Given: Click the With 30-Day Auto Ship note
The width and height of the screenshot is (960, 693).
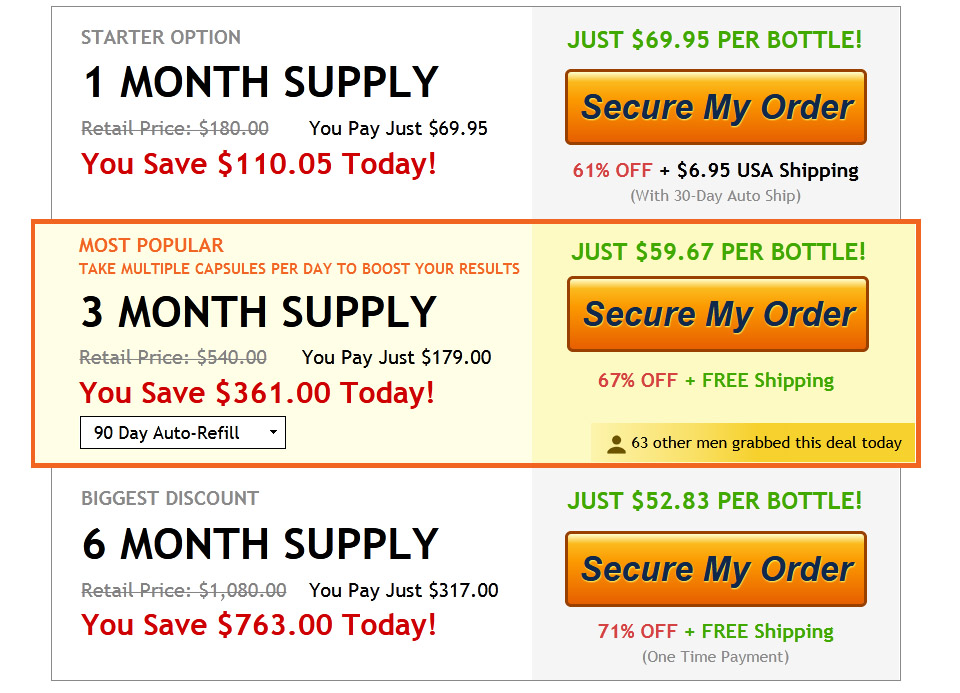Looking at the screenshot, I should coord(716,196).
